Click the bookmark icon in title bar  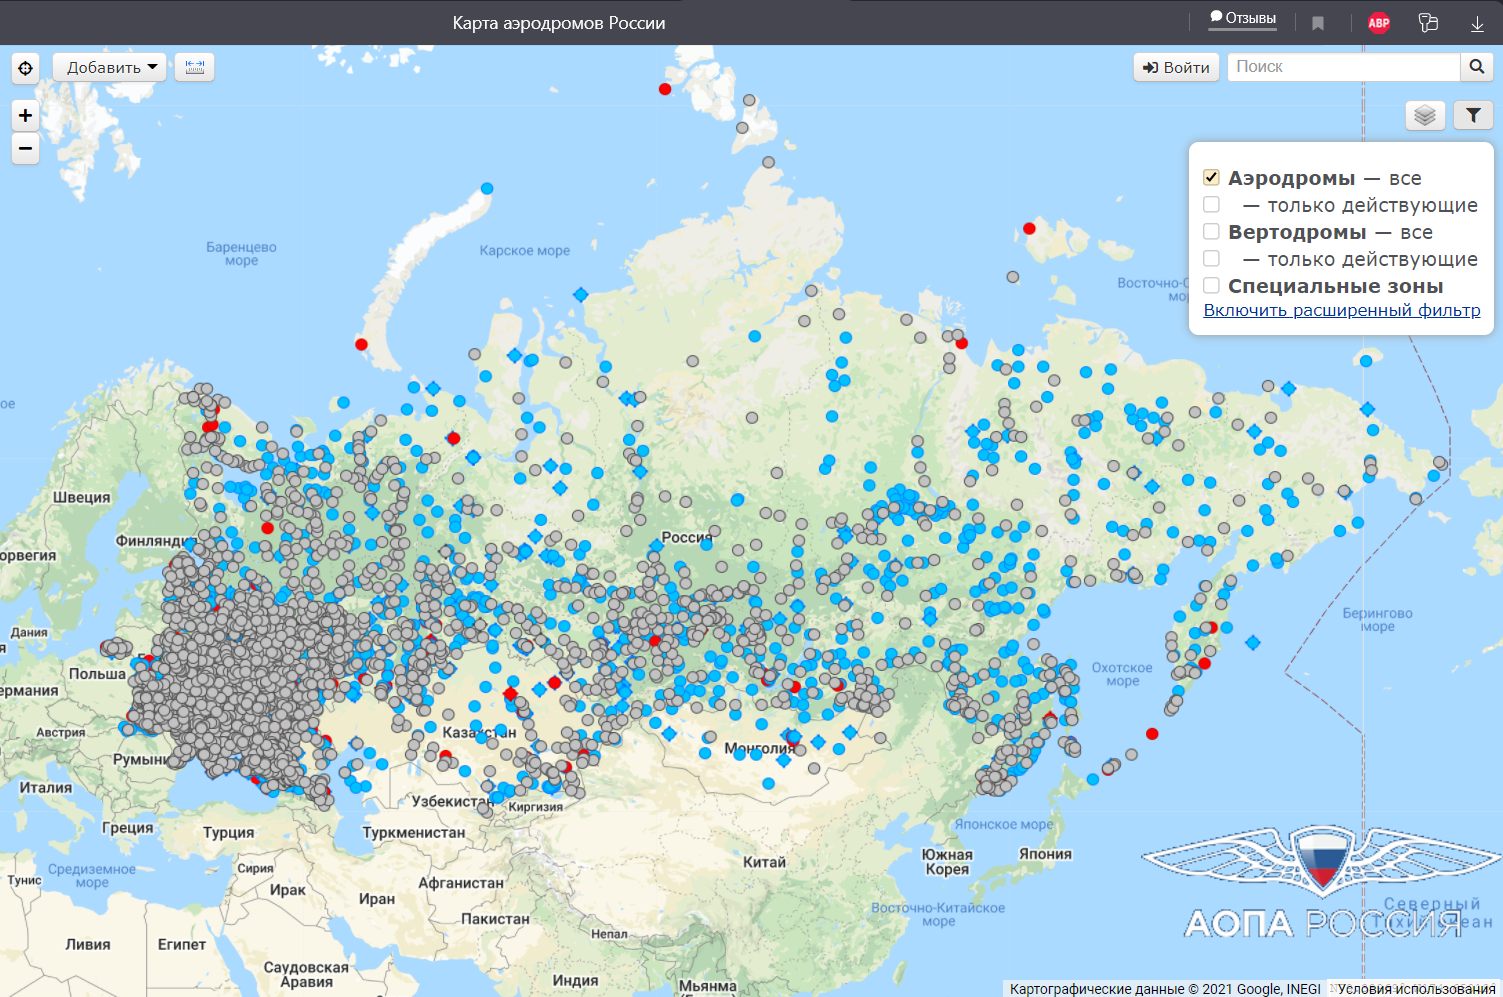[1318, 23]
